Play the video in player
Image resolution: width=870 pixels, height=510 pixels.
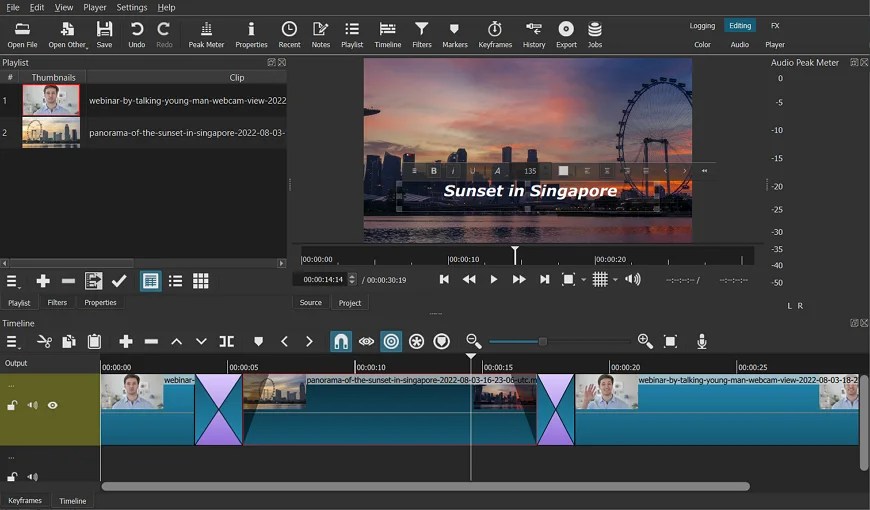tap(494, 279)
